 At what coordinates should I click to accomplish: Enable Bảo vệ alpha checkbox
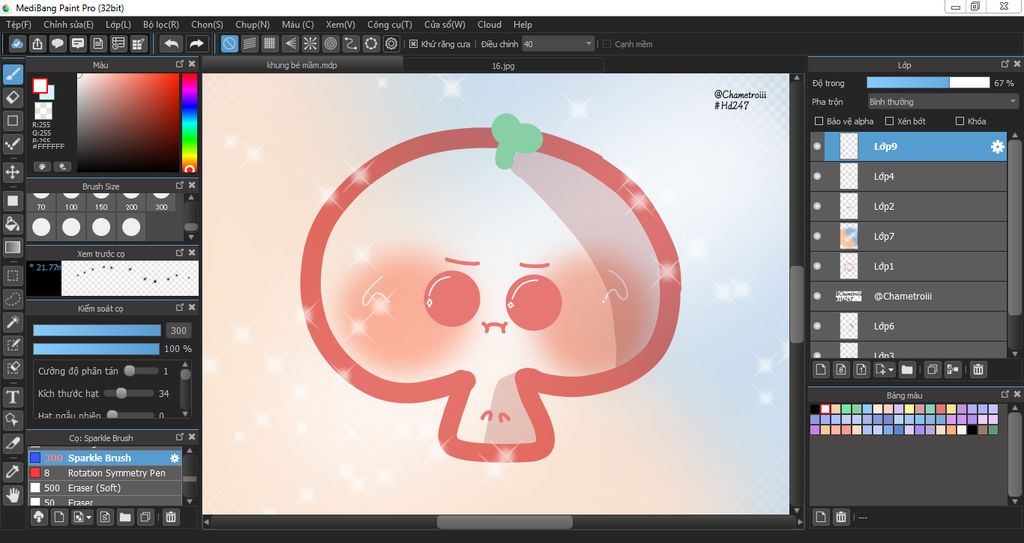tap(819, 121)
